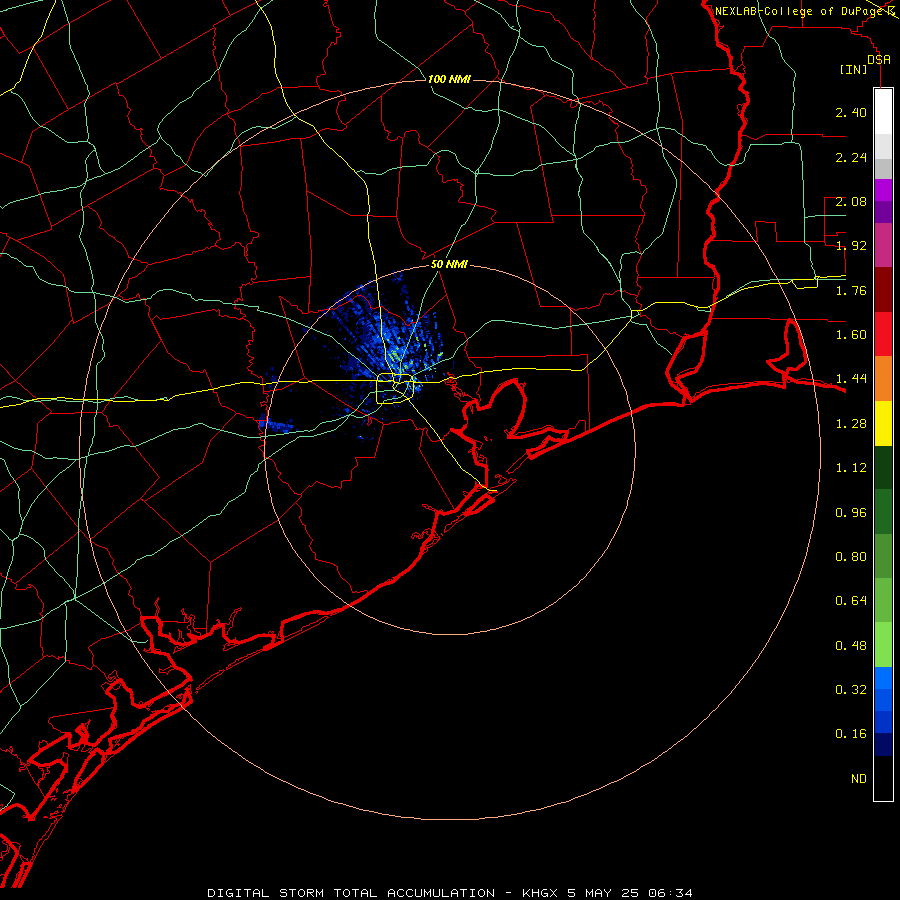The width and height of the screenshot is (900, 900).
Task: Click the 2.24 legend value
Action: 851,157
